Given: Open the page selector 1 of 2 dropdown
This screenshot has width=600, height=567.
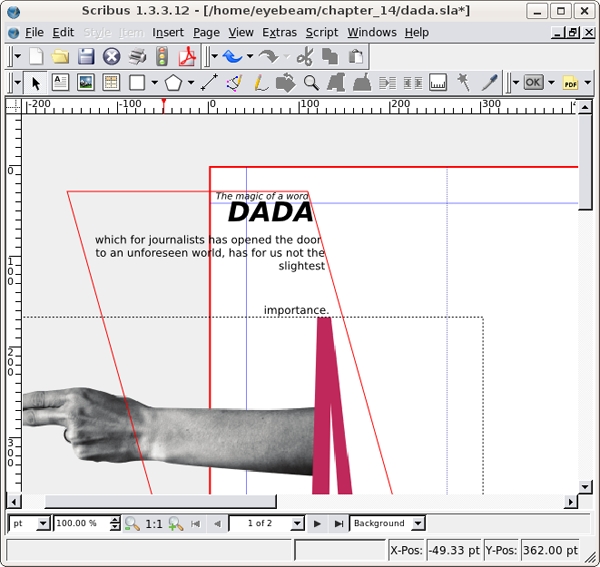Looking at the screenshot, I should [267, 523].
